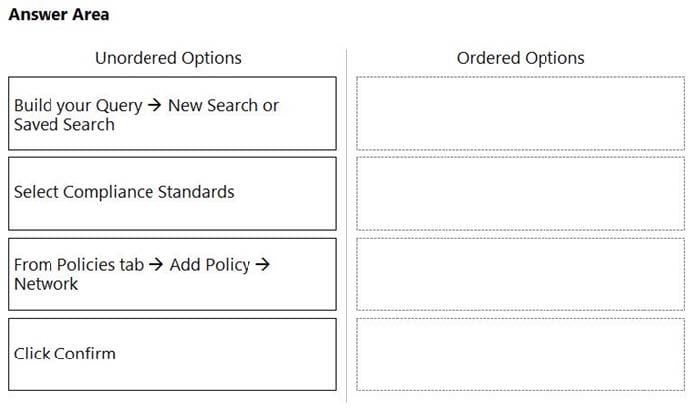The height and width of the screenshot is (409, 693).
Task: Select the 'Select Compliance Standards' option
Action: (172, 194)
